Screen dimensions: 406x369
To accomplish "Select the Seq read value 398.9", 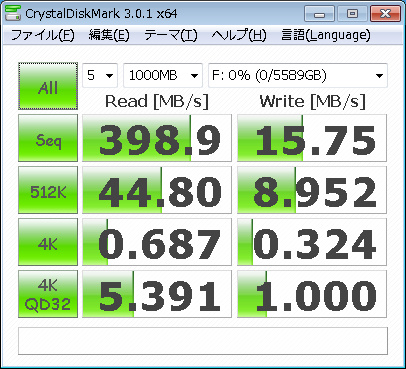I will point(157,138).
